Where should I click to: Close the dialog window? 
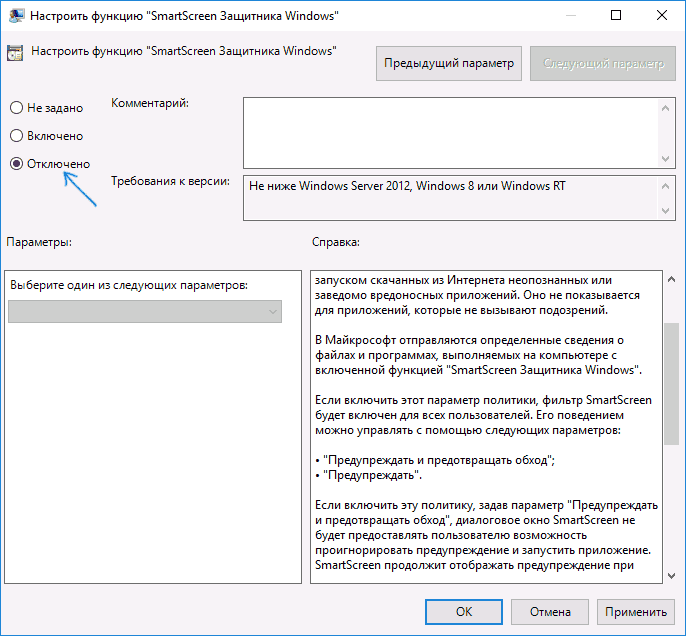662,15
